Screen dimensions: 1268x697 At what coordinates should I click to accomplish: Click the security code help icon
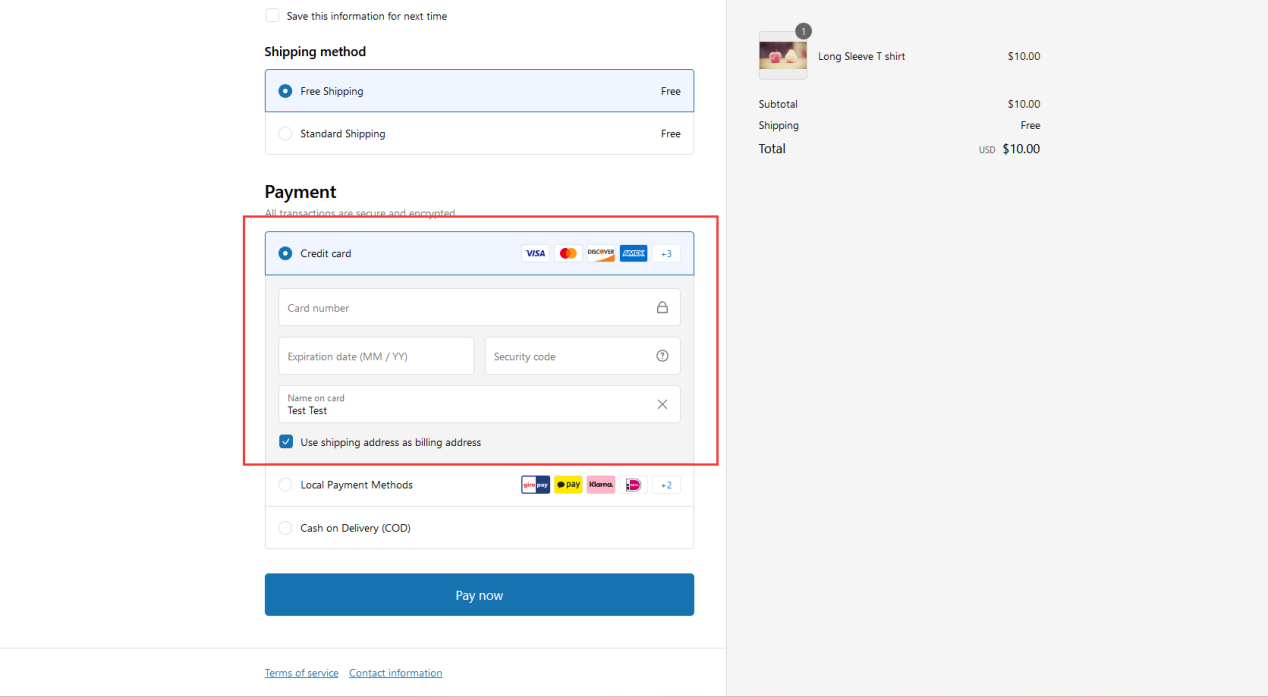click(662, 356)
